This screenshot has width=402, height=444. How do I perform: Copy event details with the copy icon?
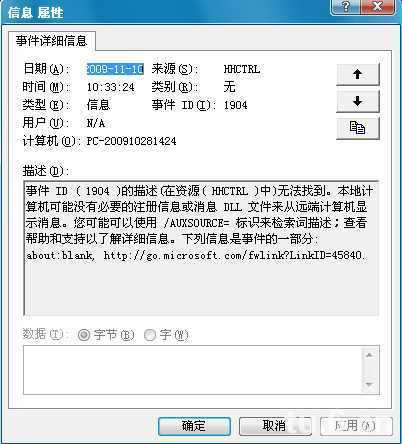coord(358,128)
